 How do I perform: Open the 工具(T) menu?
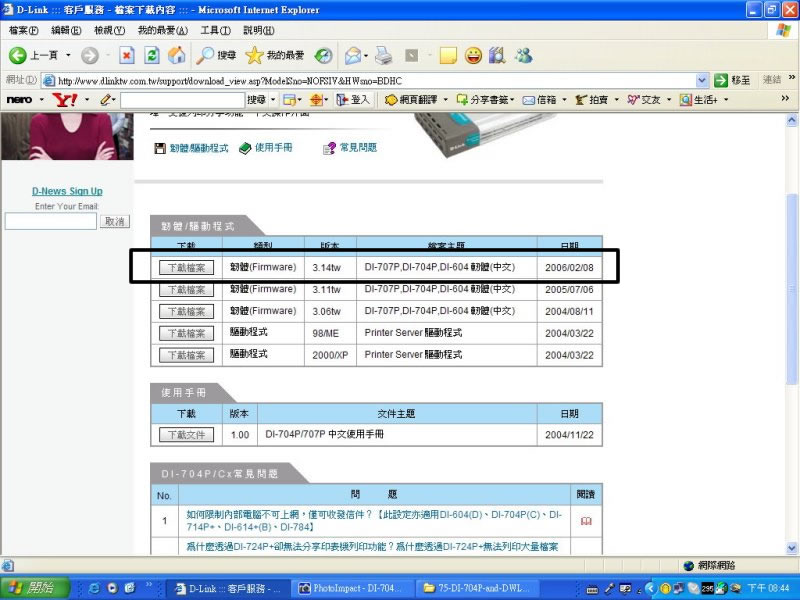(215, 31)
